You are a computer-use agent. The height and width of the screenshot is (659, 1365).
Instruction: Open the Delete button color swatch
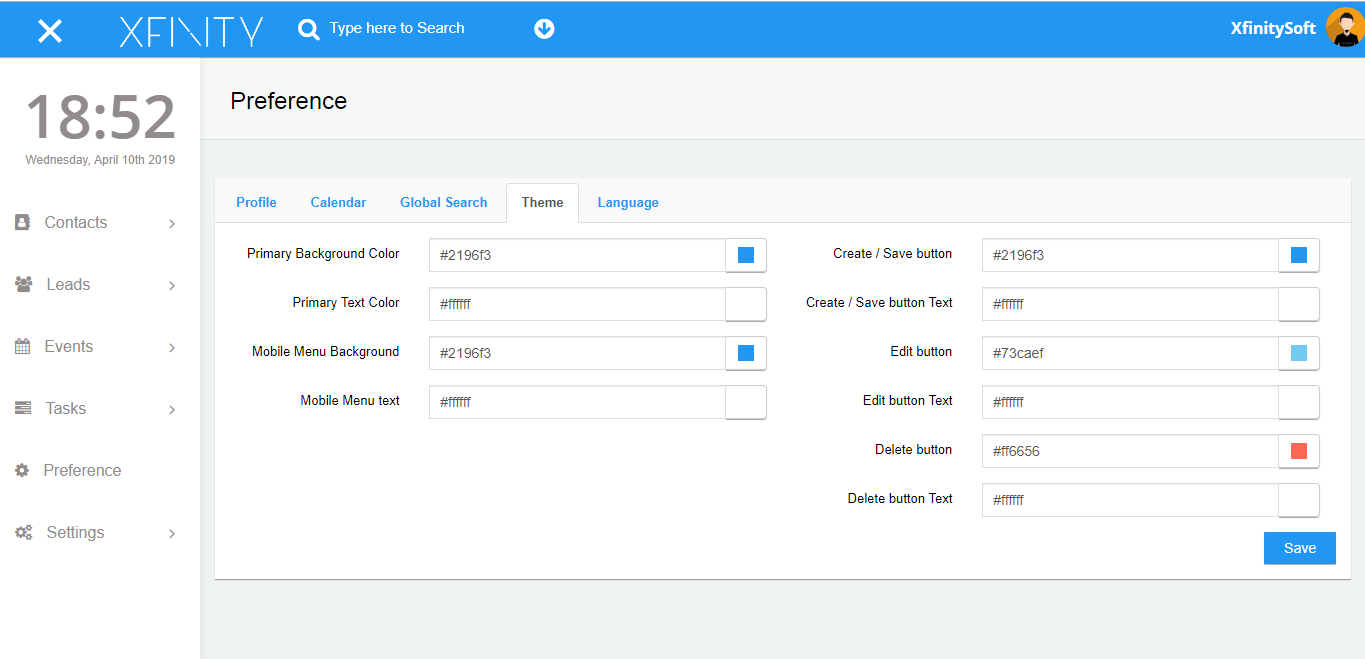click(x=1298, y=451)
